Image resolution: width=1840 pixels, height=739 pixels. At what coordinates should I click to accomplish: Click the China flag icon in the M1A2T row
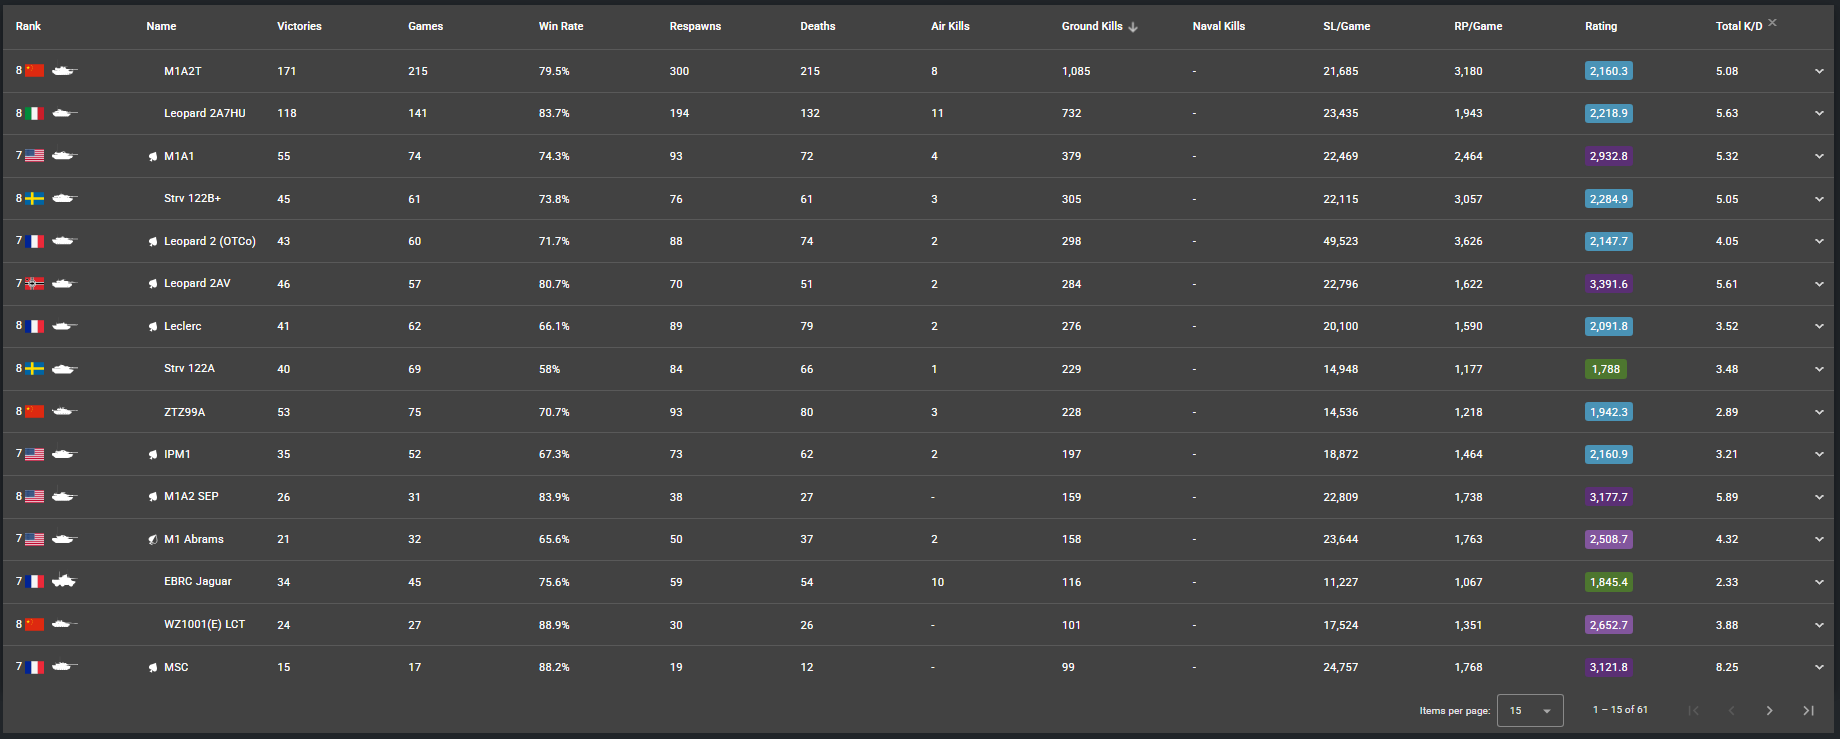(x=35, y=71)
